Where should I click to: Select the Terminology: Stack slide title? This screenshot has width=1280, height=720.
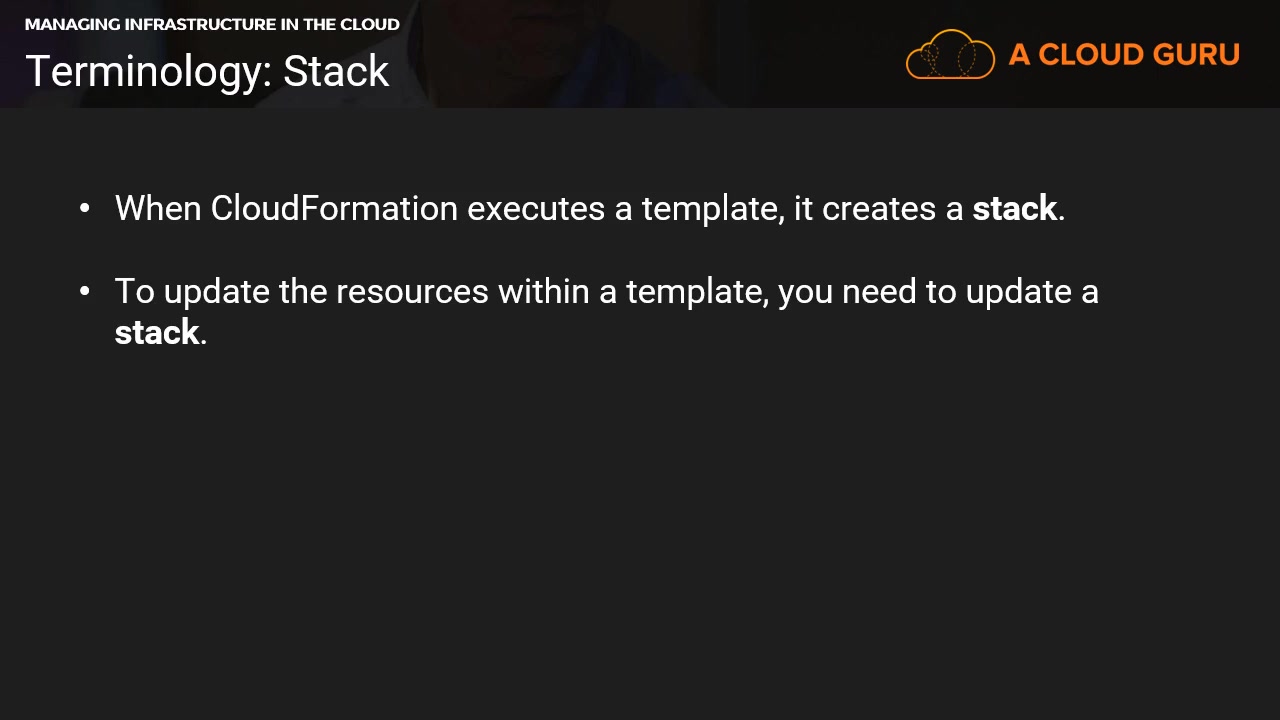[x=207, y=71]
